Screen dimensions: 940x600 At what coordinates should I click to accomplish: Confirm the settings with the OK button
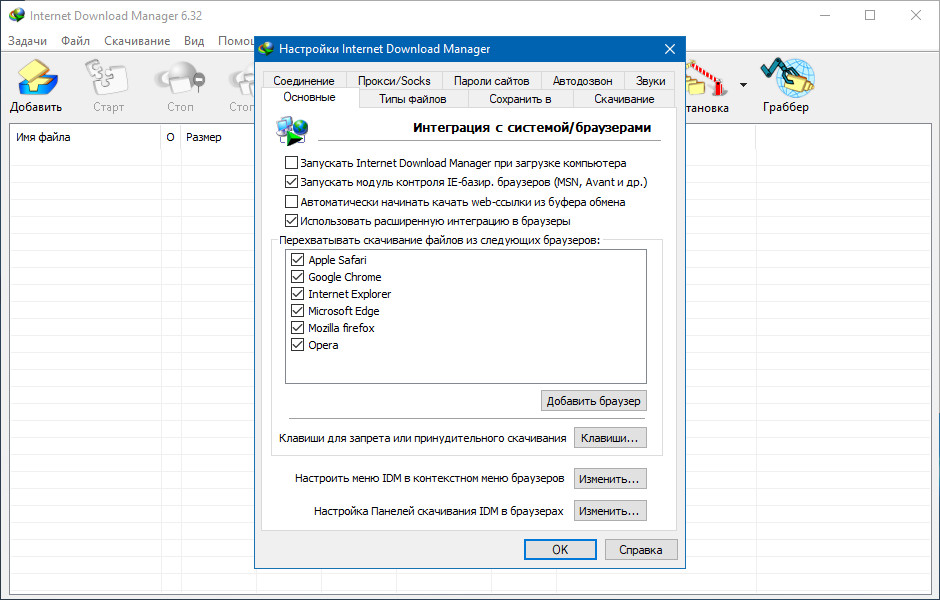[x=560, y=549]
